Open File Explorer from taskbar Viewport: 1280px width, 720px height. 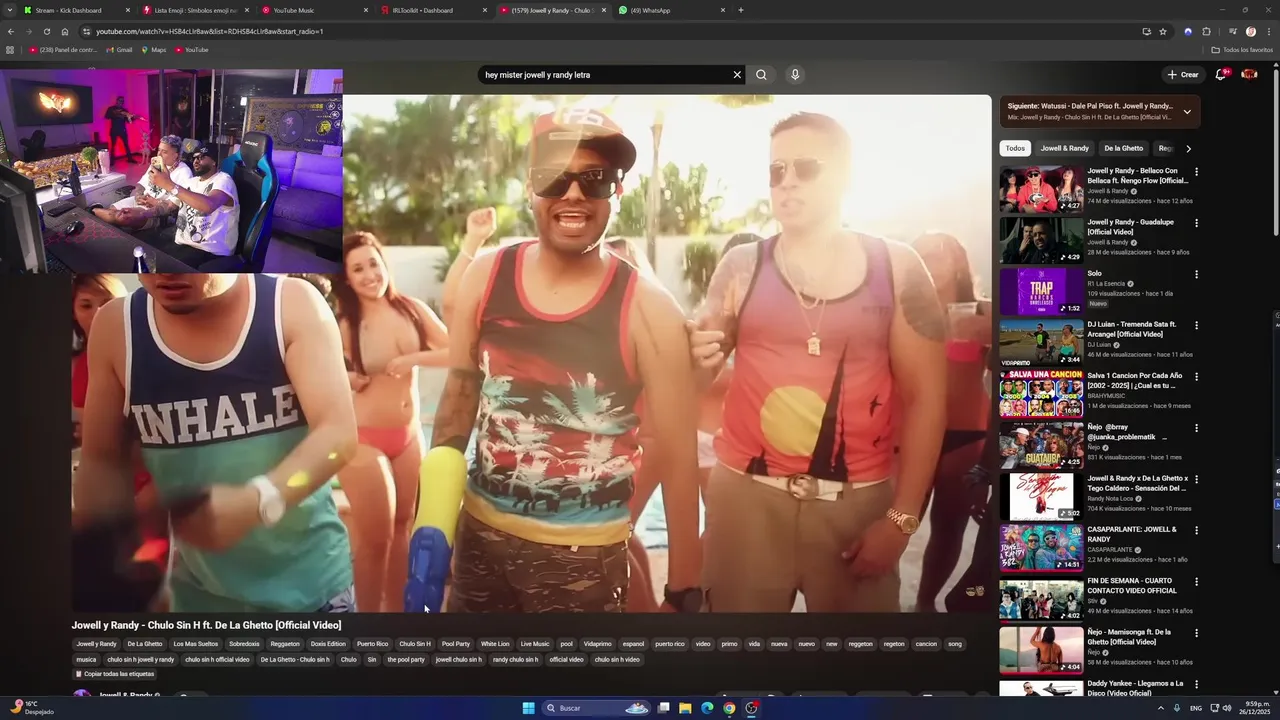click(x=685, y=708)
